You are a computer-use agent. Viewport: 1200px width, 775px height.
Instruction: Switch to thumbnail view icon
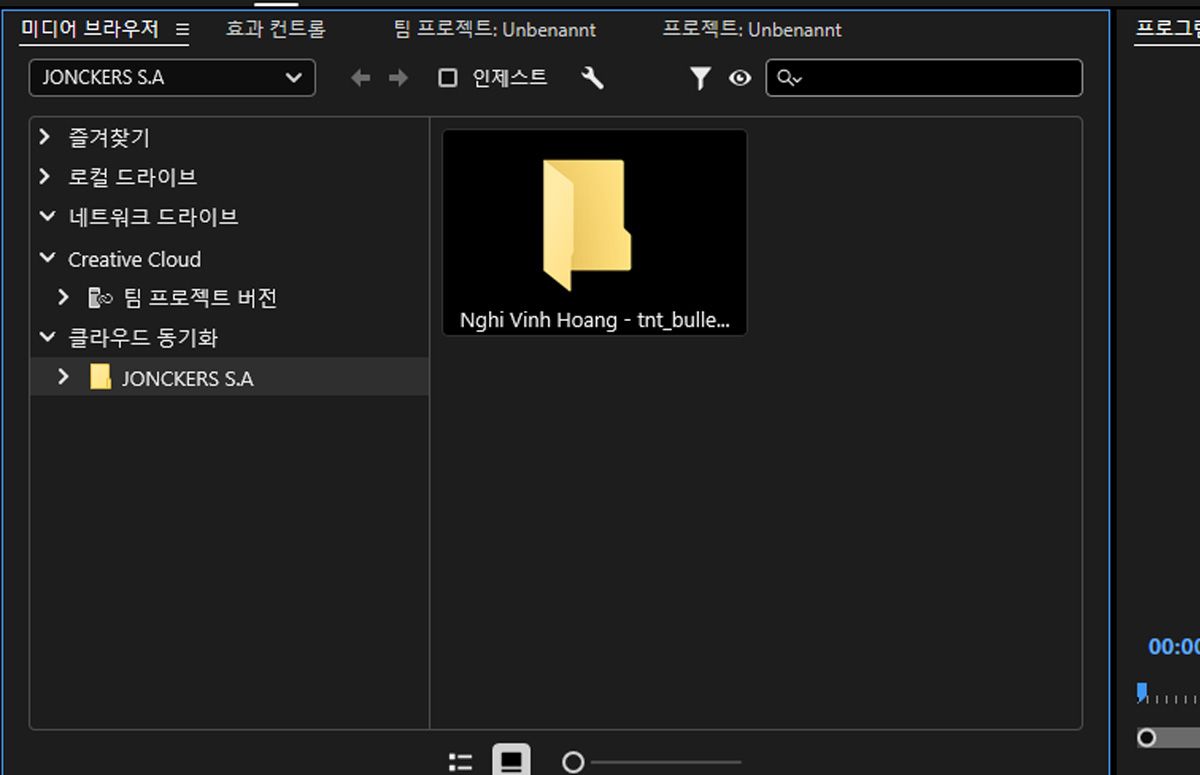point(511,761)
